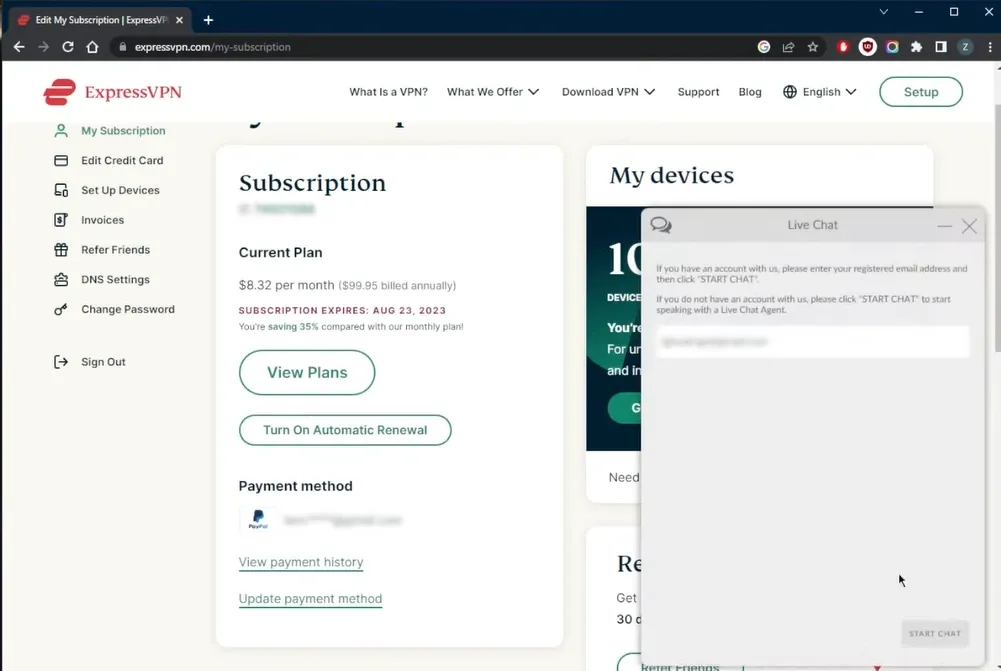1001x671 pixels.
Task: Select the Edit My Subscription tab
Action: click(101, 20)
